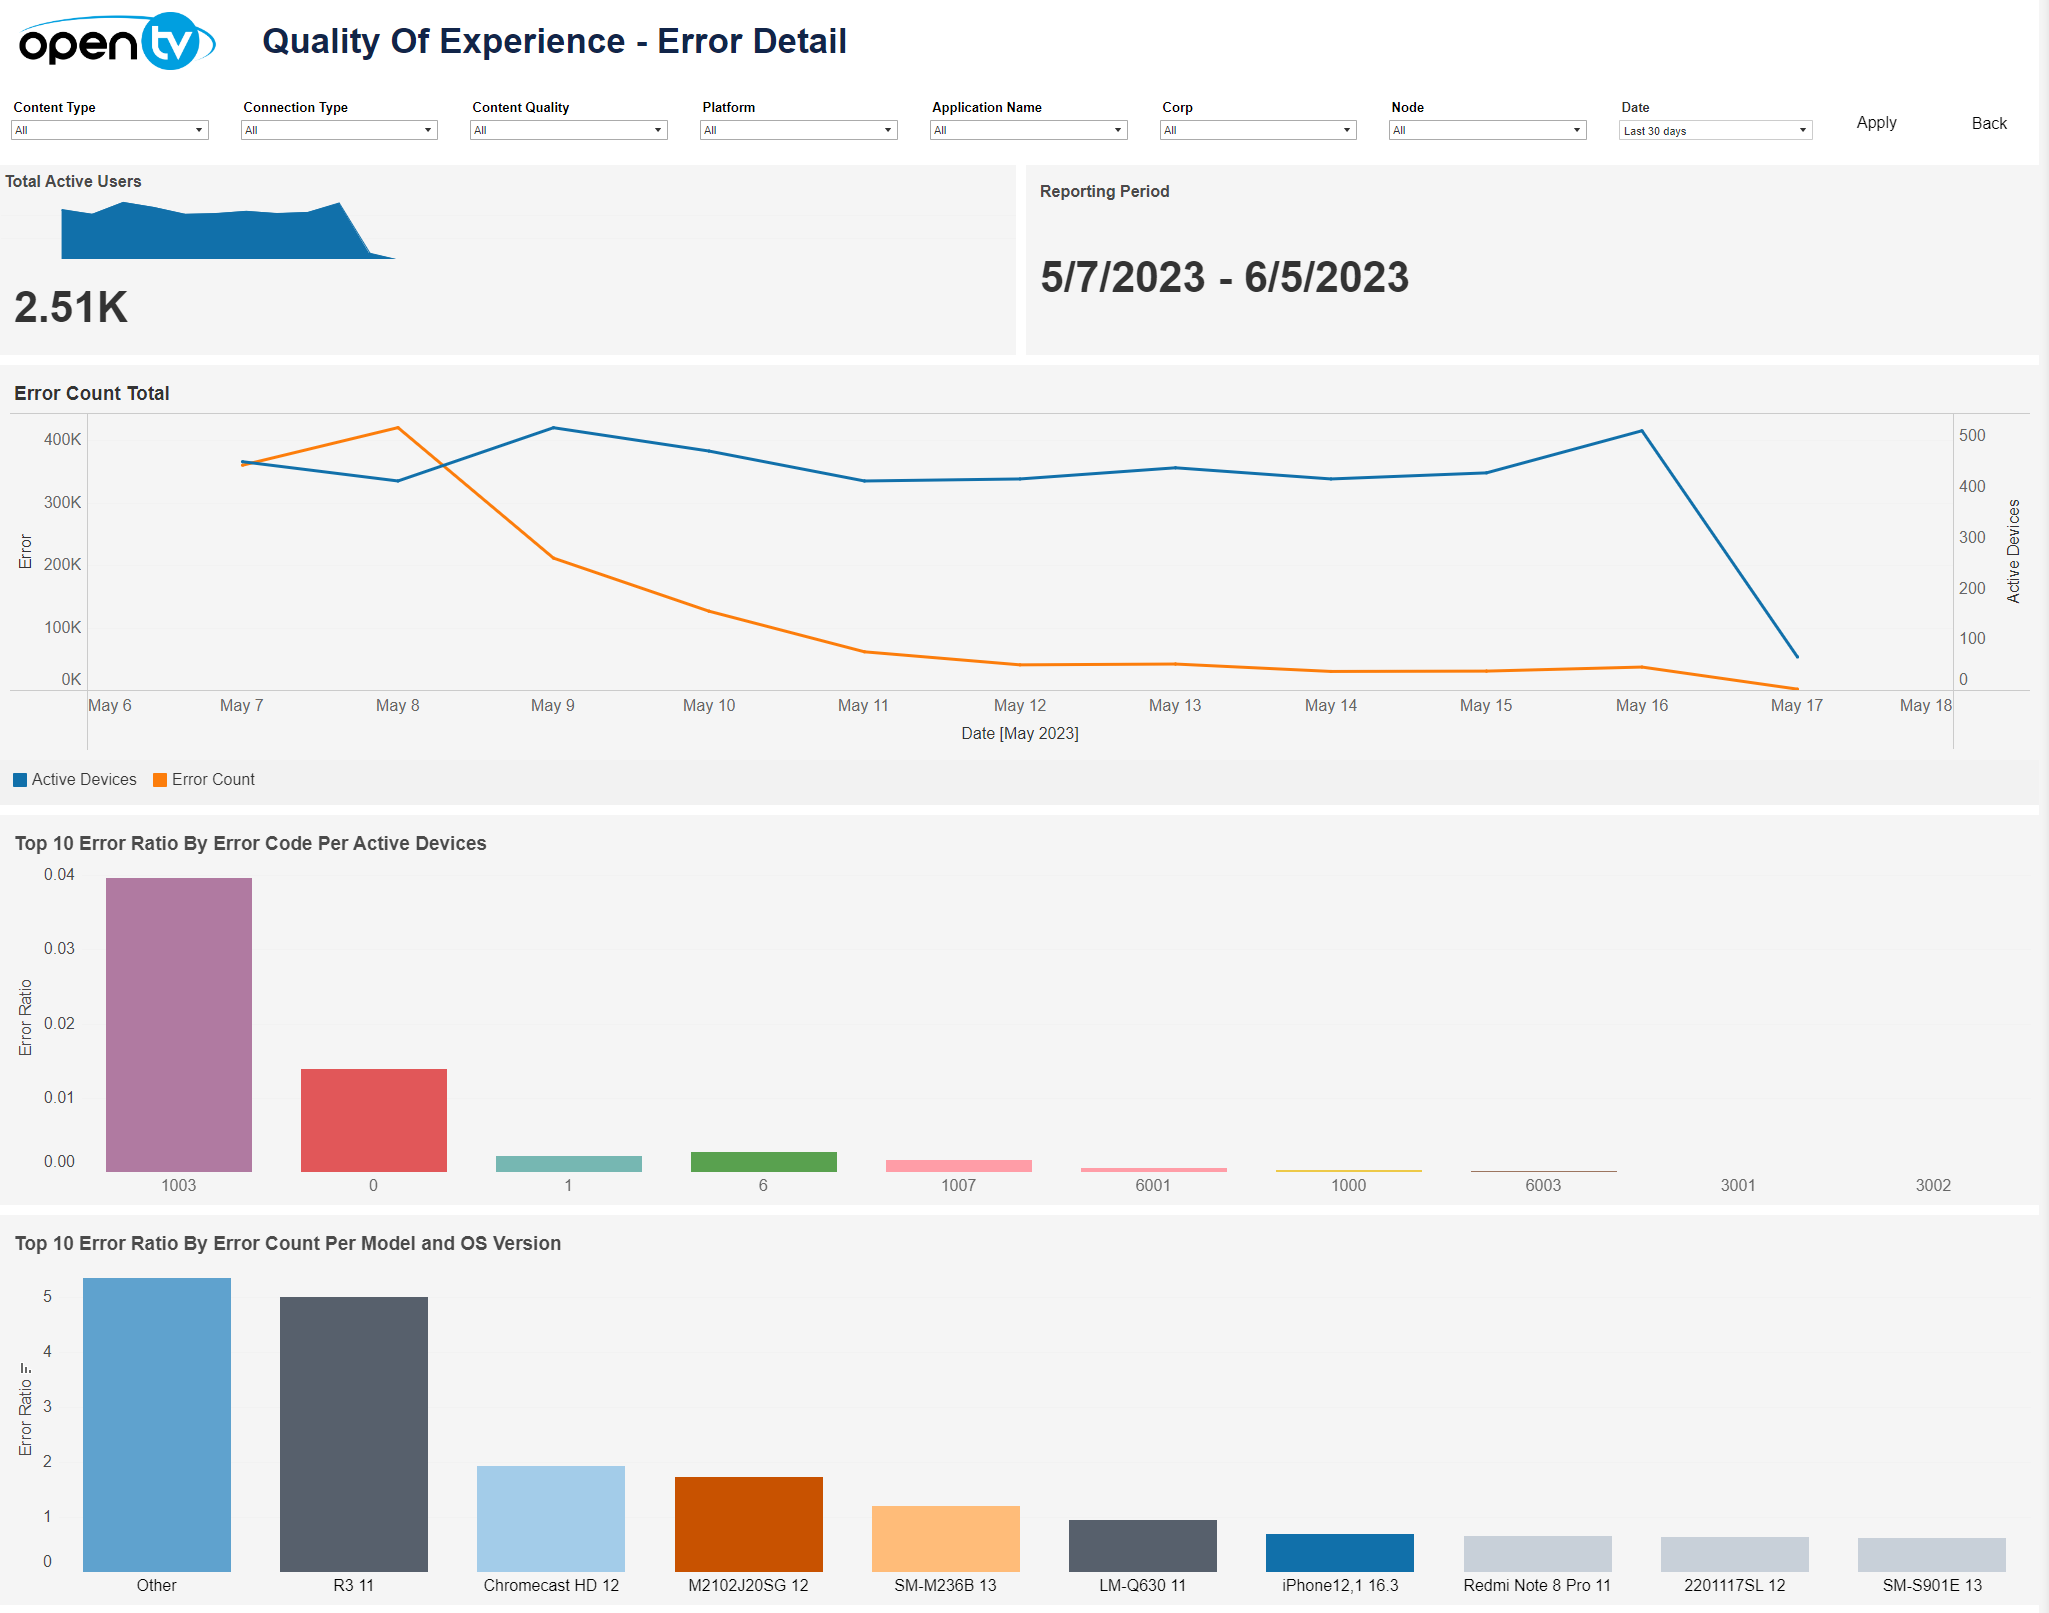
Task: Open the Date range dropdown
Action: (1715, 131)
